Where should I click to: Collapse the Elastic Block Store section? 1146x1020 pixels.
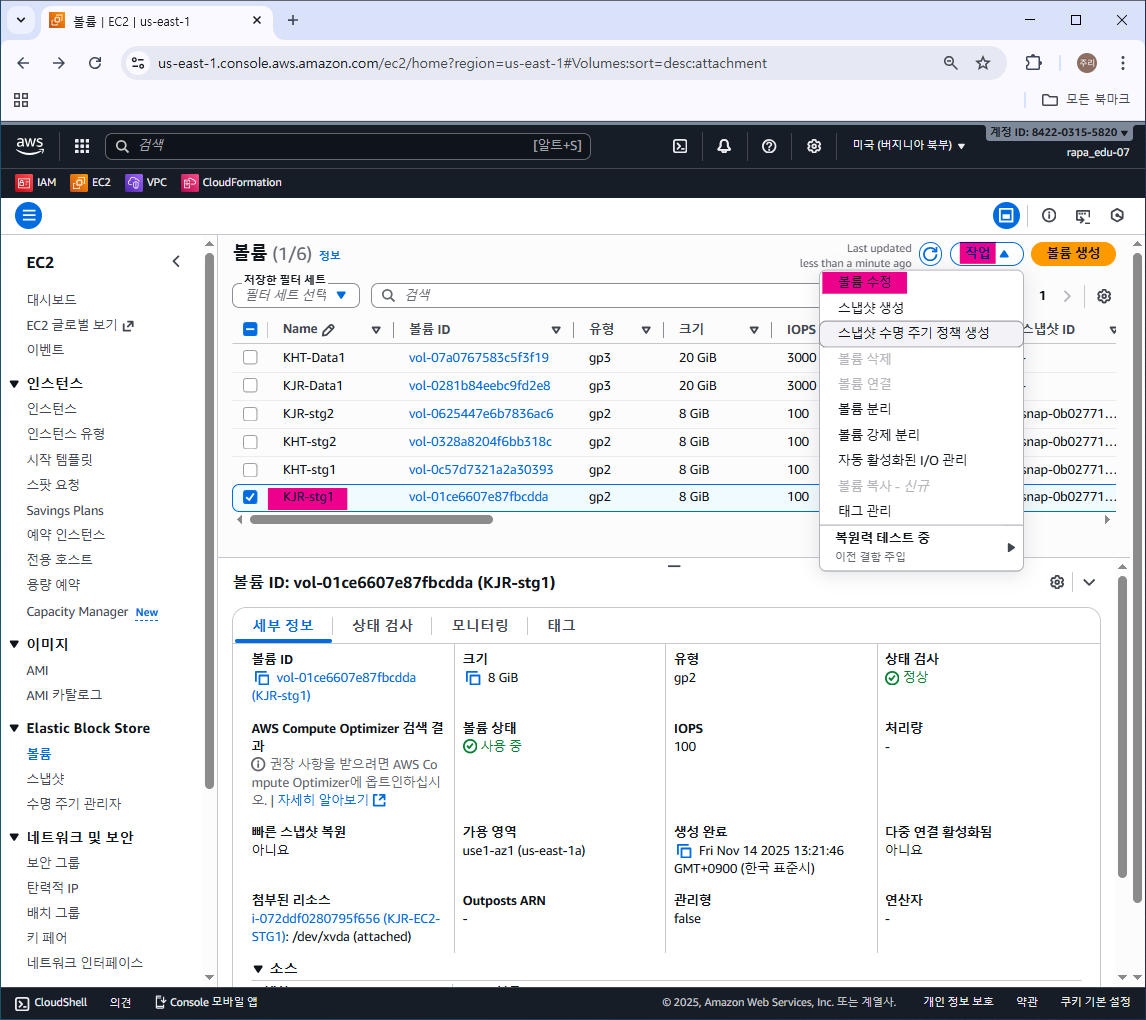point(14,728)
